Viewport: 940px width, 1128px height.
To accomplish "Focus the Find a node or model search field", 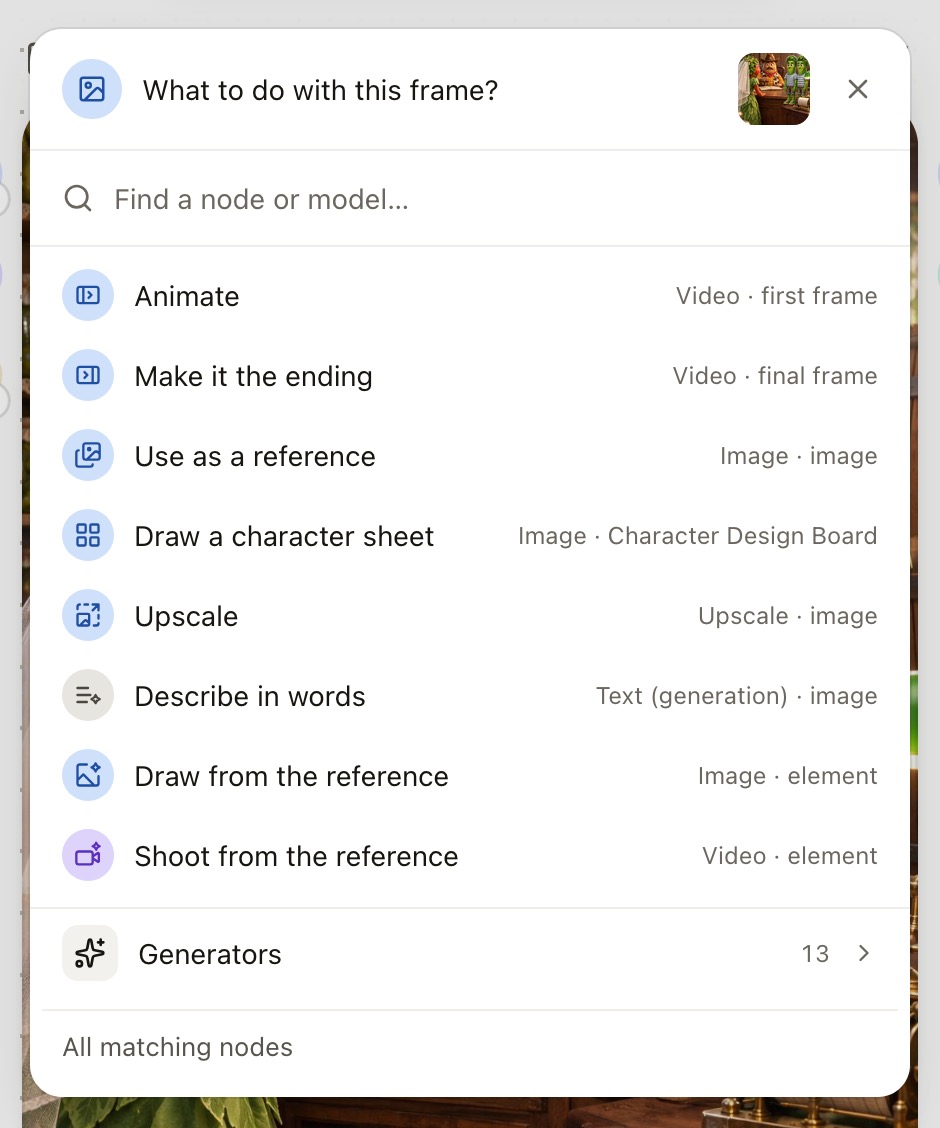I will (470, 199).
